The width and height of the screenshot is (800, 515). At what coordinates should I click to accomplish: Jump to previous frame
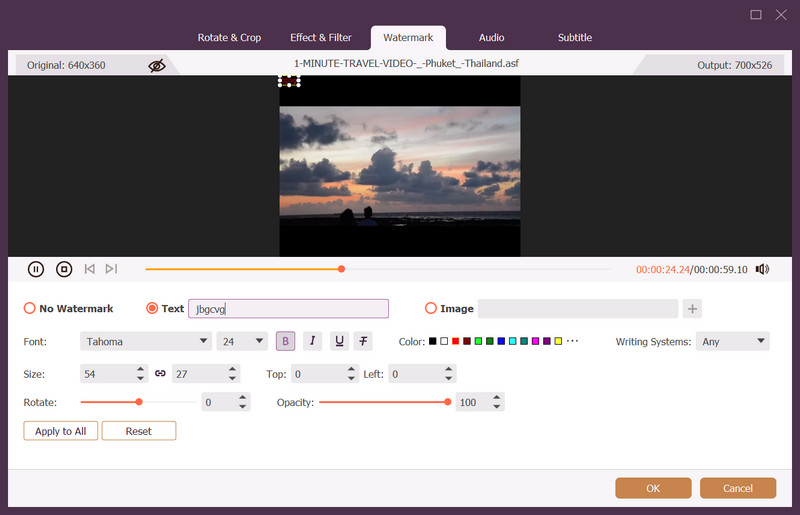click(x=90, y=269)
